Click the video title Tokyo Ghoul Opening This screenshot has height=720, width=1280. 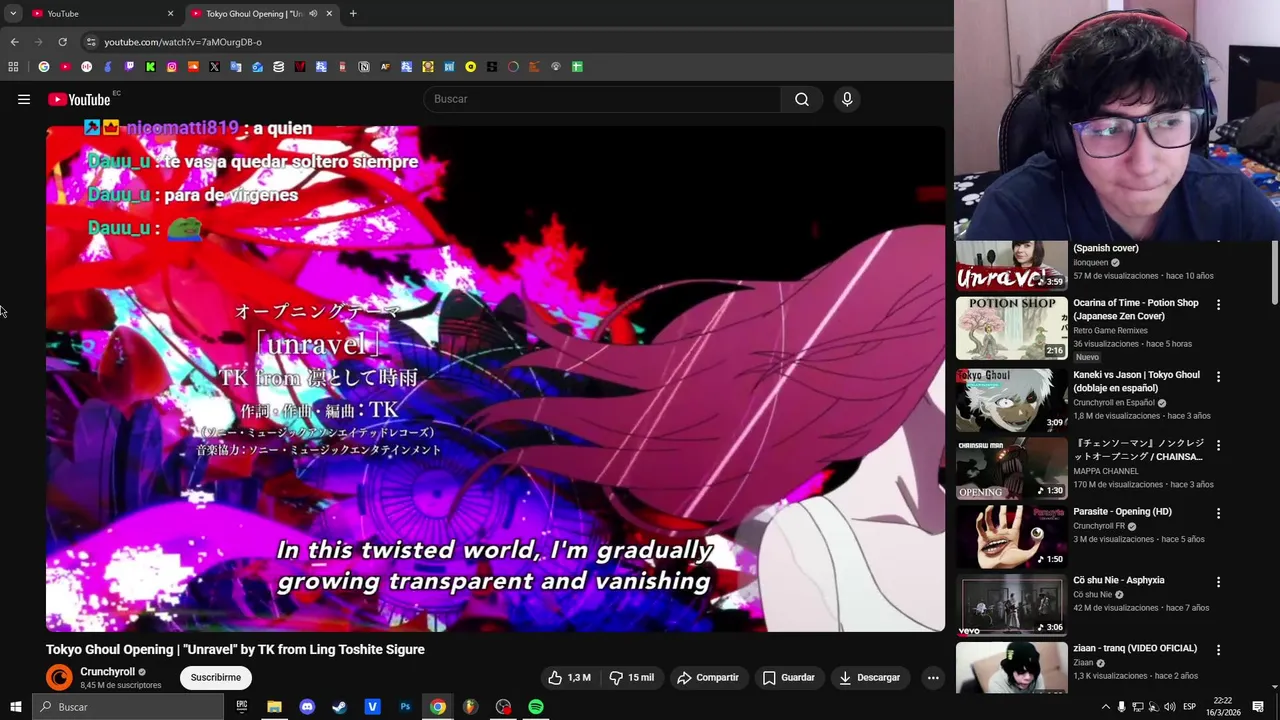pos(235,649)
